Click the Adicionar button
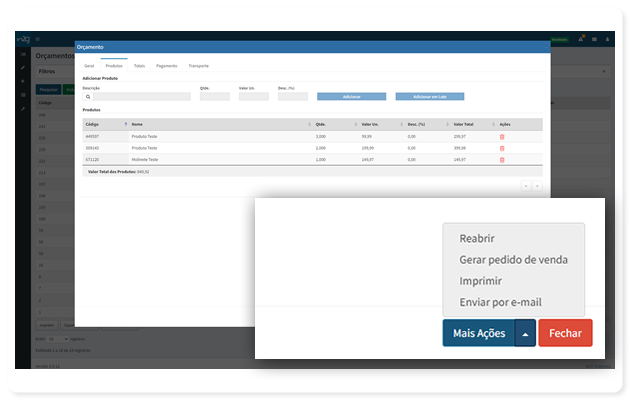630x400 pixels. click(352, 97)
